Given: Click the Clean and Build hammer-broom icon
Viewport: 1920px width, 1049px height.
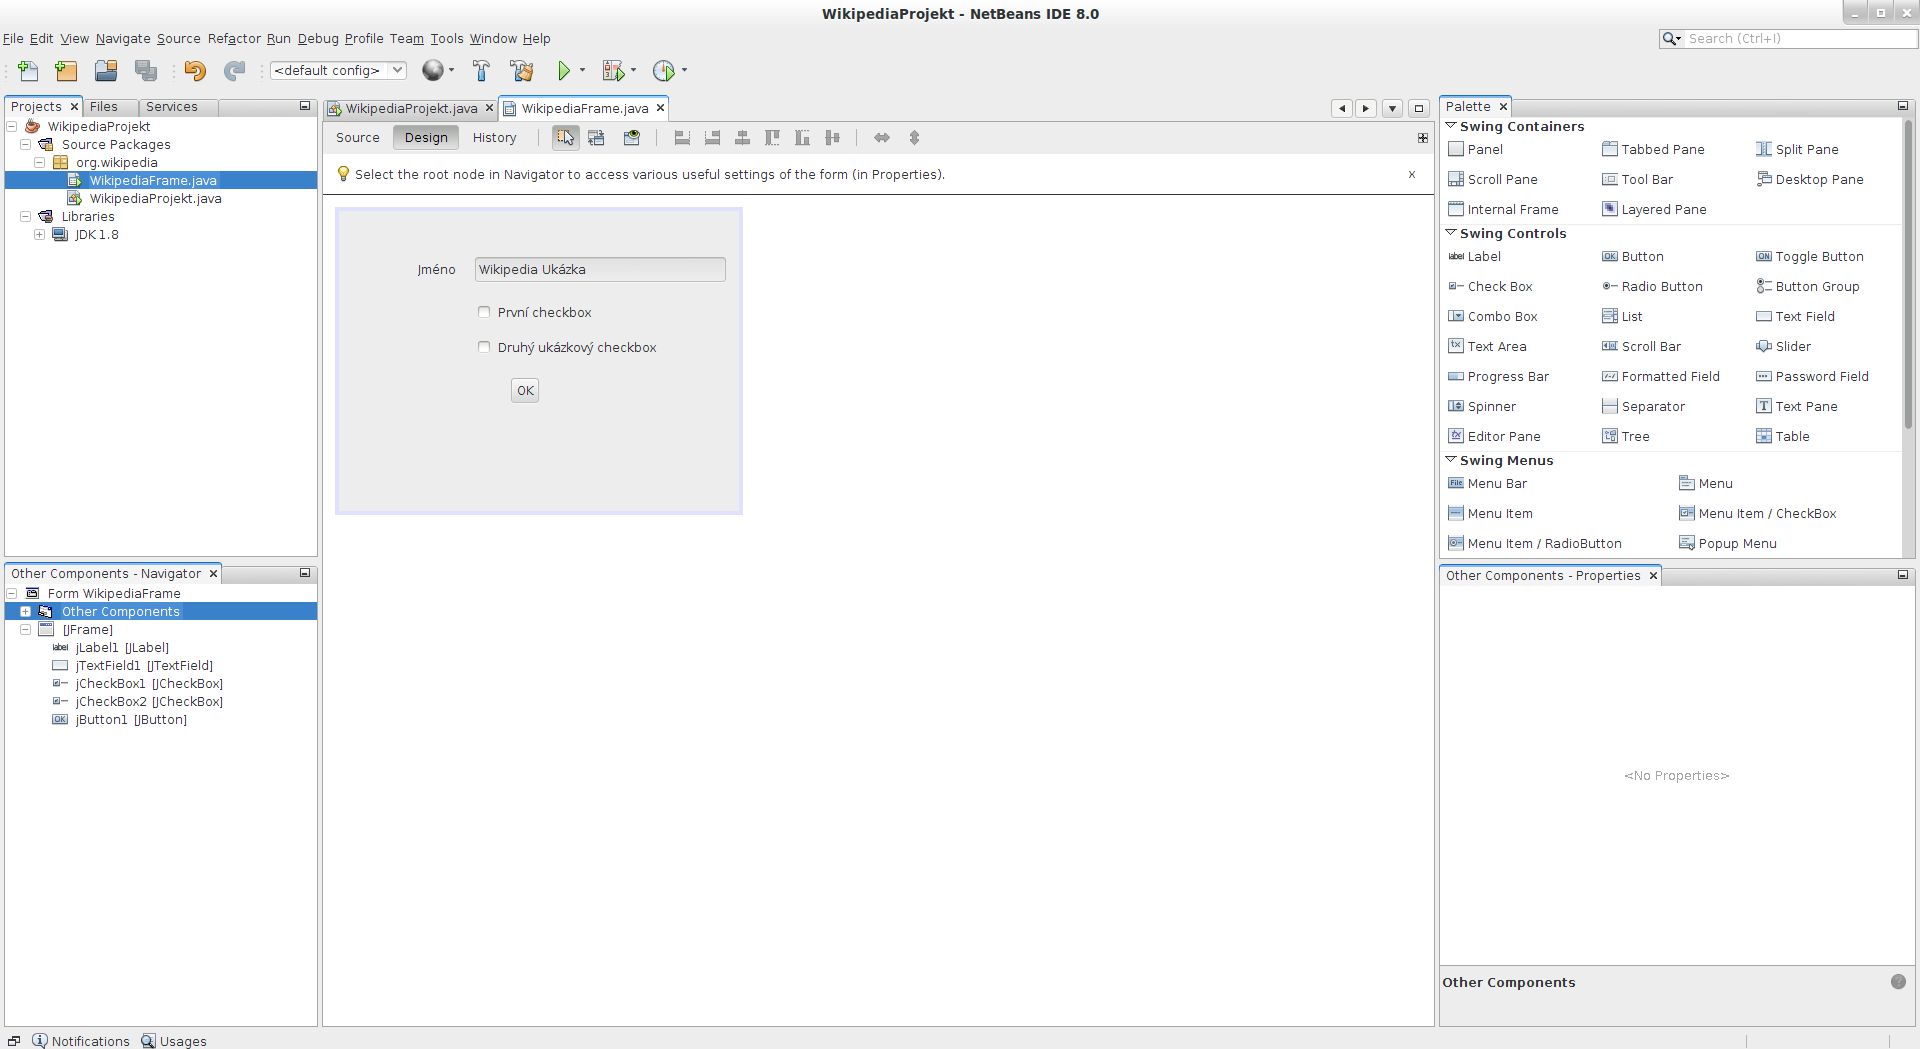Looking at the screenshot, I should pyautogui.click(x=521, y=70).
